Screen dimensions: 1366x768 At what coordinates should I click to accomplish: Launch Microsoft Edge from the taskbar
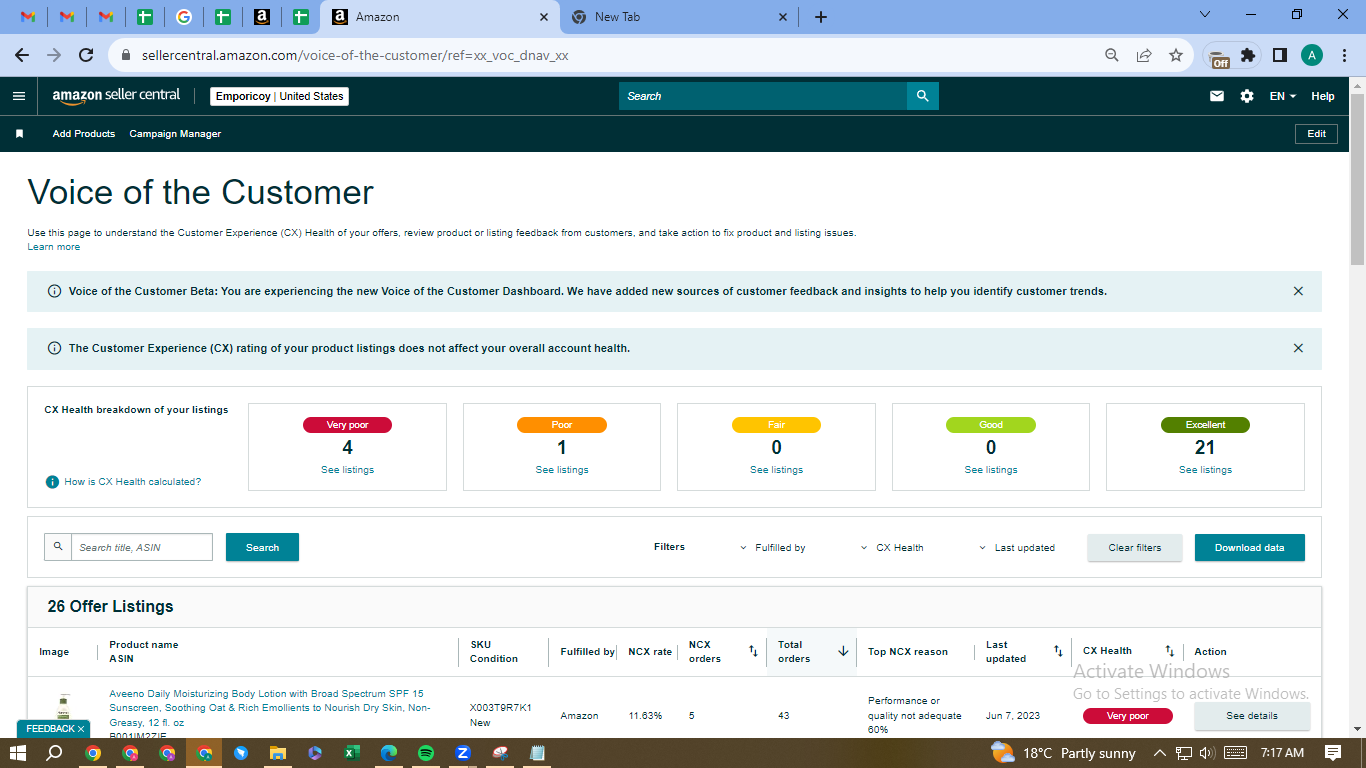click(389, 753)
